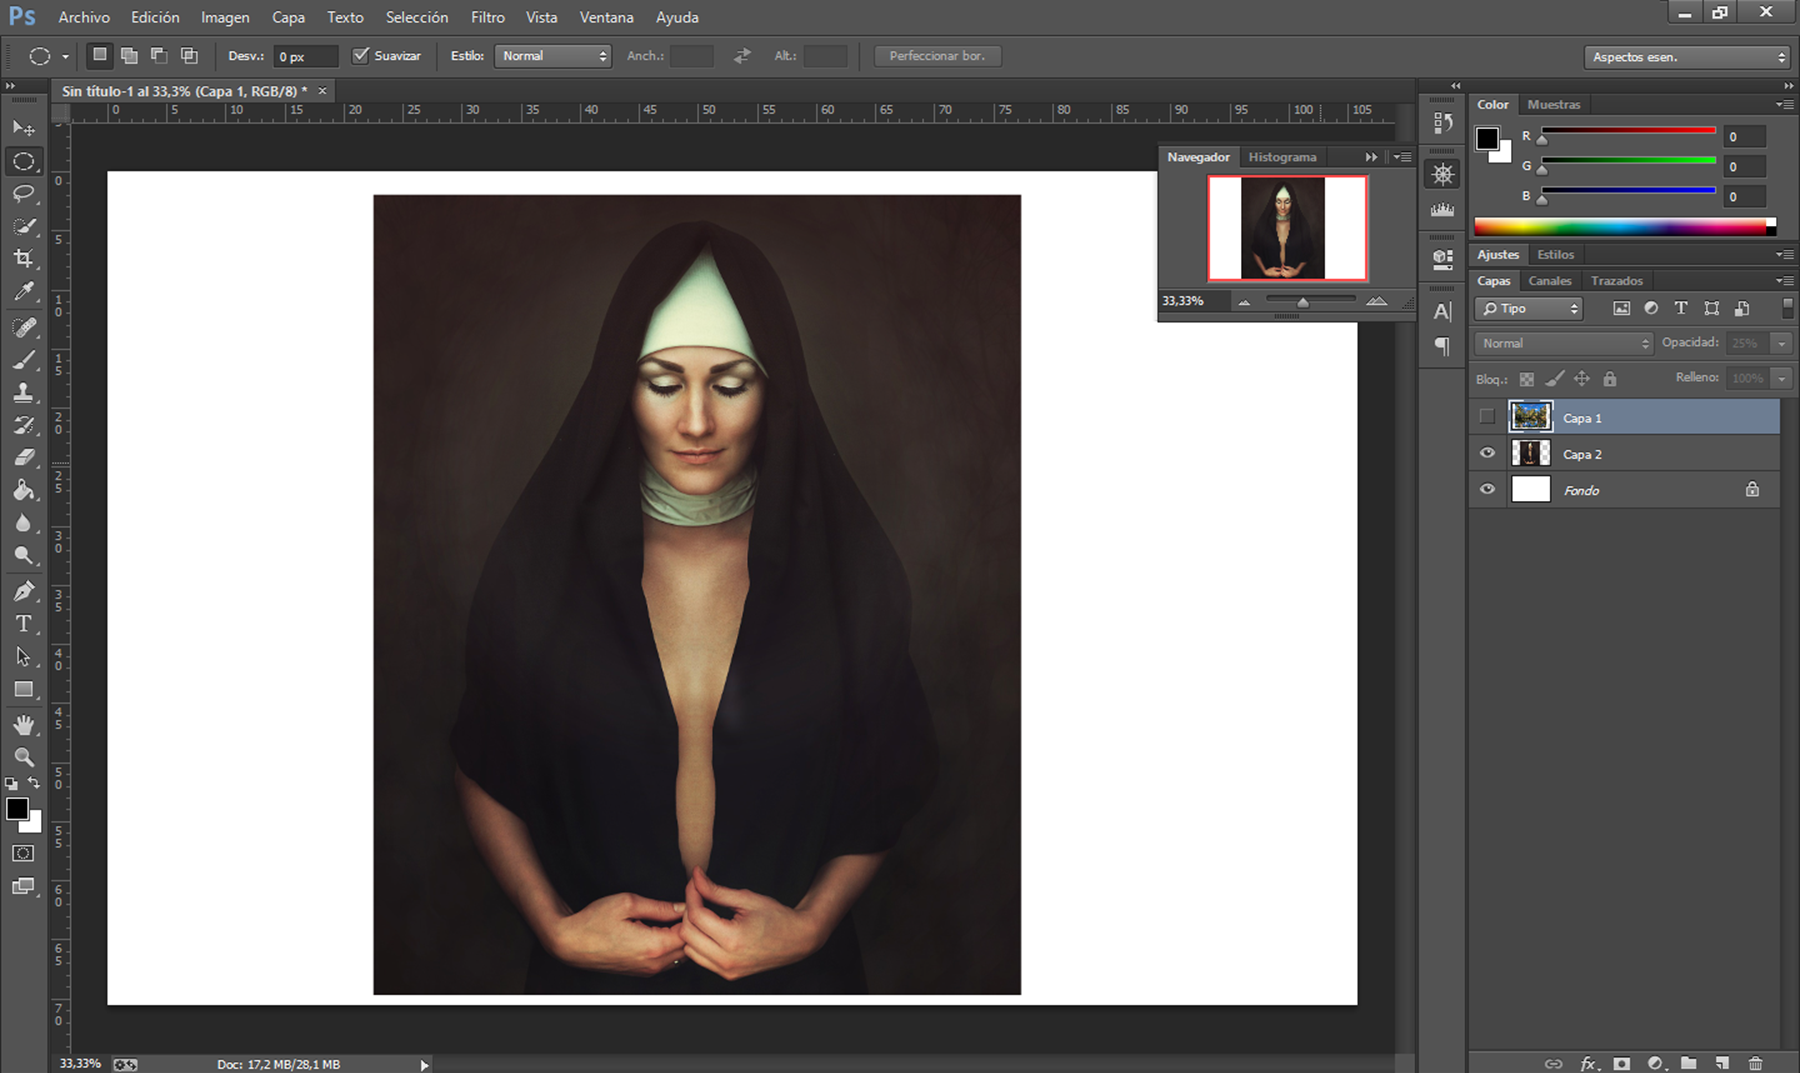Select the Horizontal Type tool
This screenshot has height=1073, width=1800.
(24, 624)
